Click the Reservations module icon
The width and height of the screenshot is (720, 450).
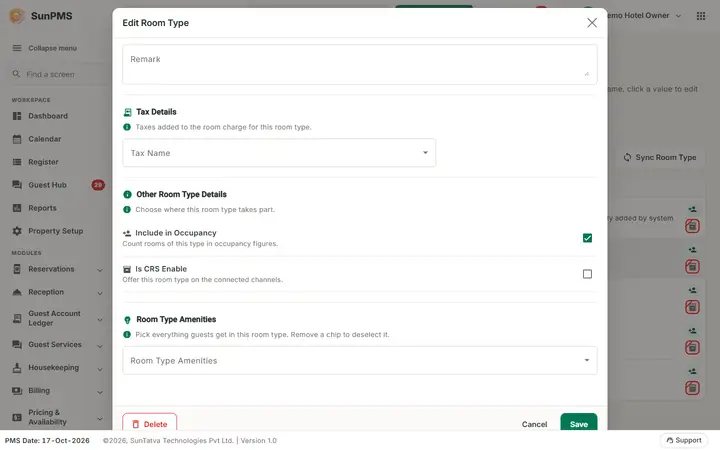(x=17, y=269)
